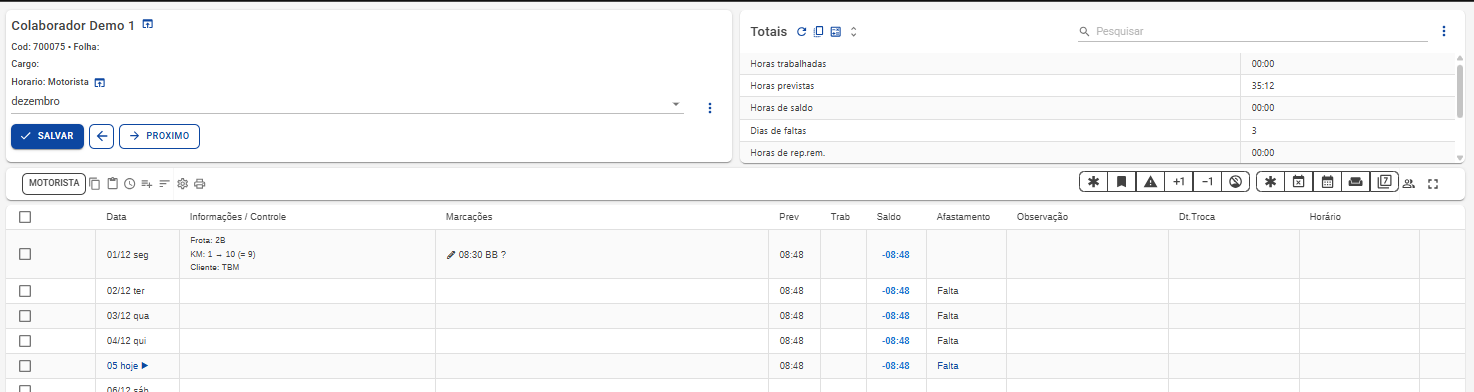Image resolution: width=1474 pixels, height=392 pixels.
Task: Click the warning triangle icon button
Action: pyautogui.click(x=1150, y=182)
